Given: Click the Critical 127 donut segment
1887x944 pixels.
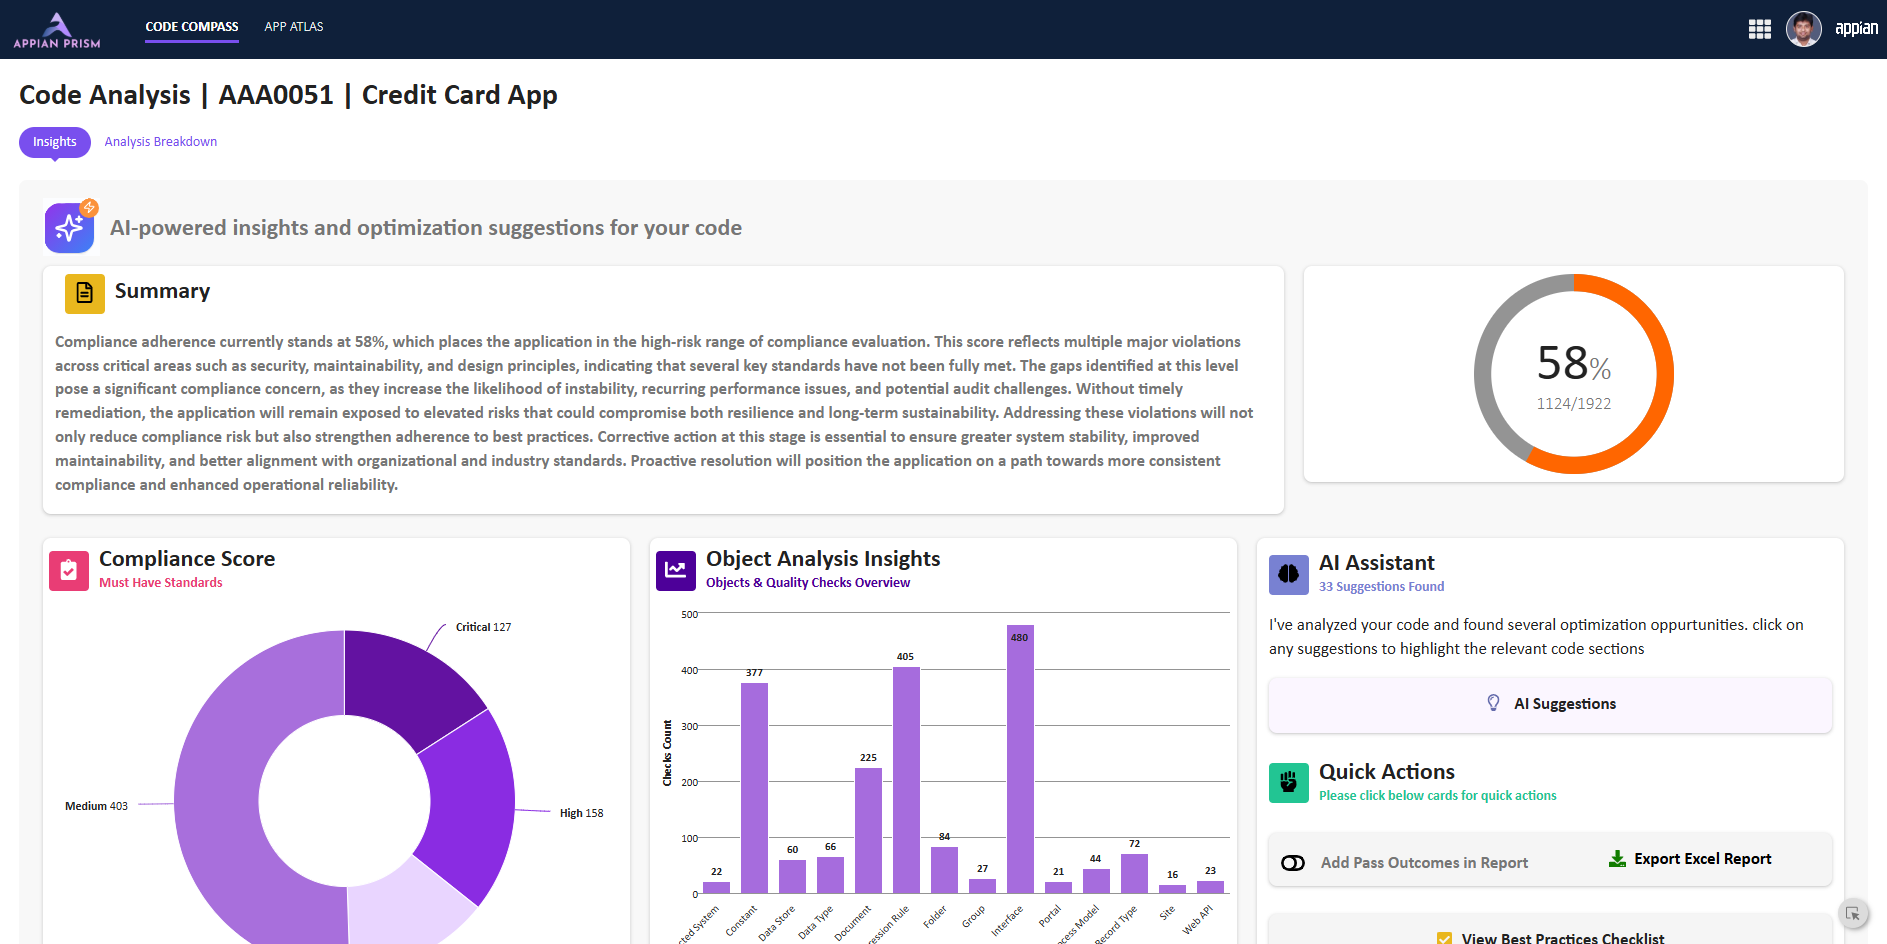Looking at the screenshot, I should [410, 680].
